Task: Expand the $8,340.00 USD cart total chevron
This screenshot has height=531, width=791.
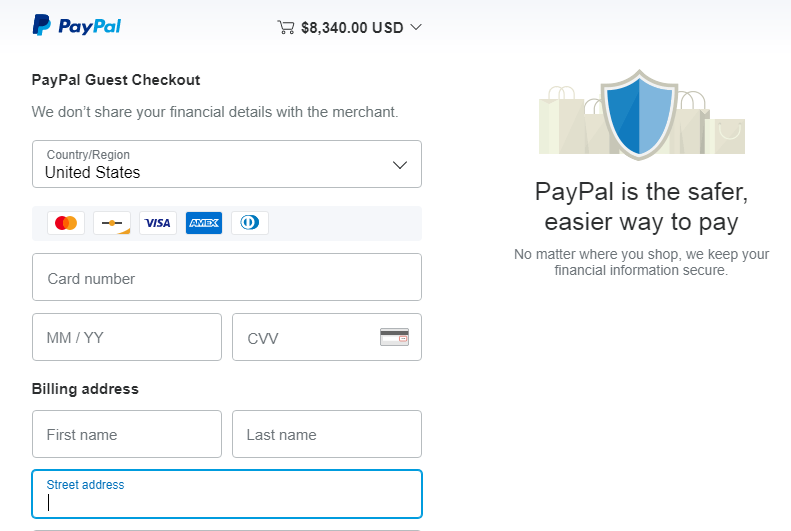Action: point(416,27)
